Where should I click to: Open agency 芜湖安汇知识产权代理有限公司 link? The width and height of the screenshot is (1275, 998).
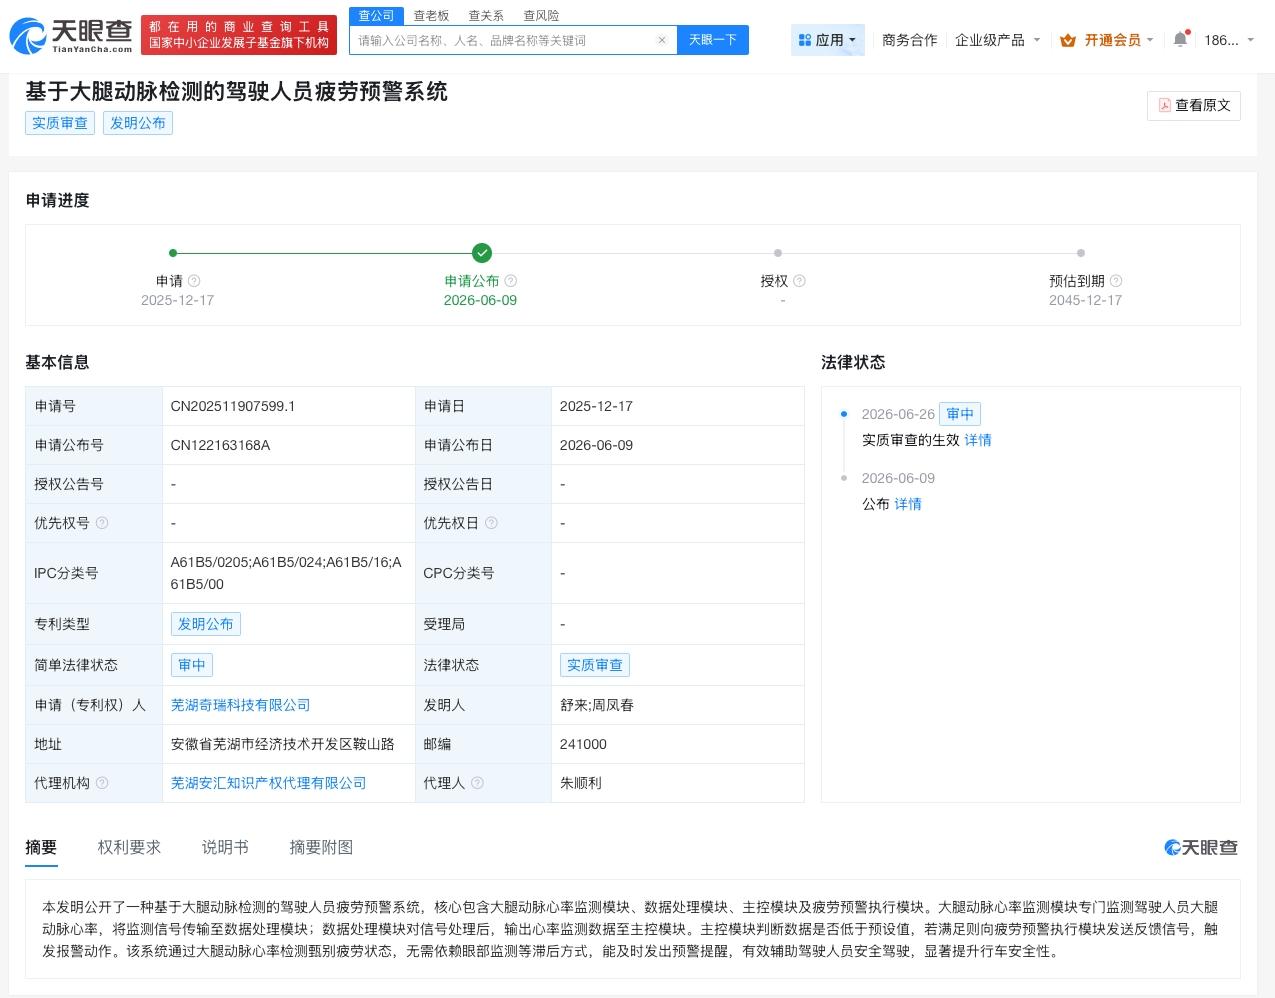(268, 783)
